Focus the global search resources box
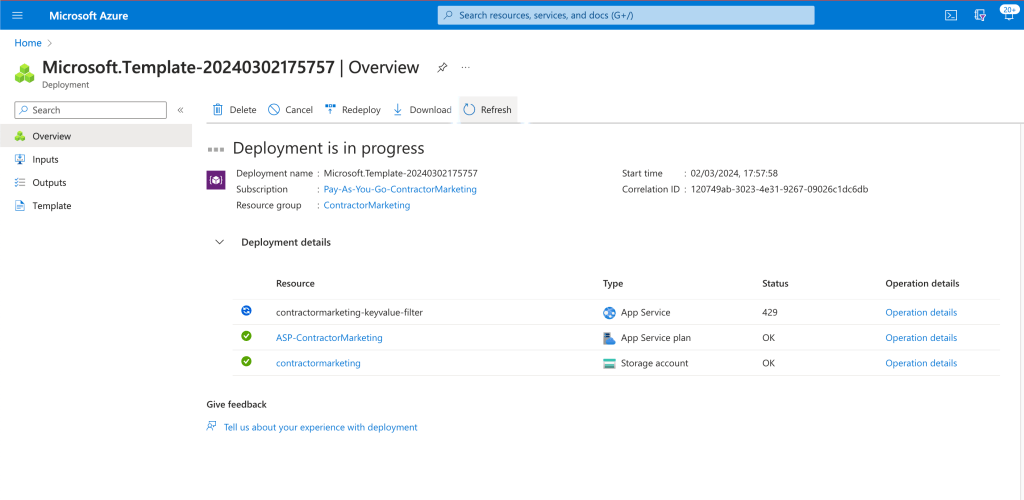Image resolution: width=1024 pixels, height=500 pixels. tap(626, 15)
